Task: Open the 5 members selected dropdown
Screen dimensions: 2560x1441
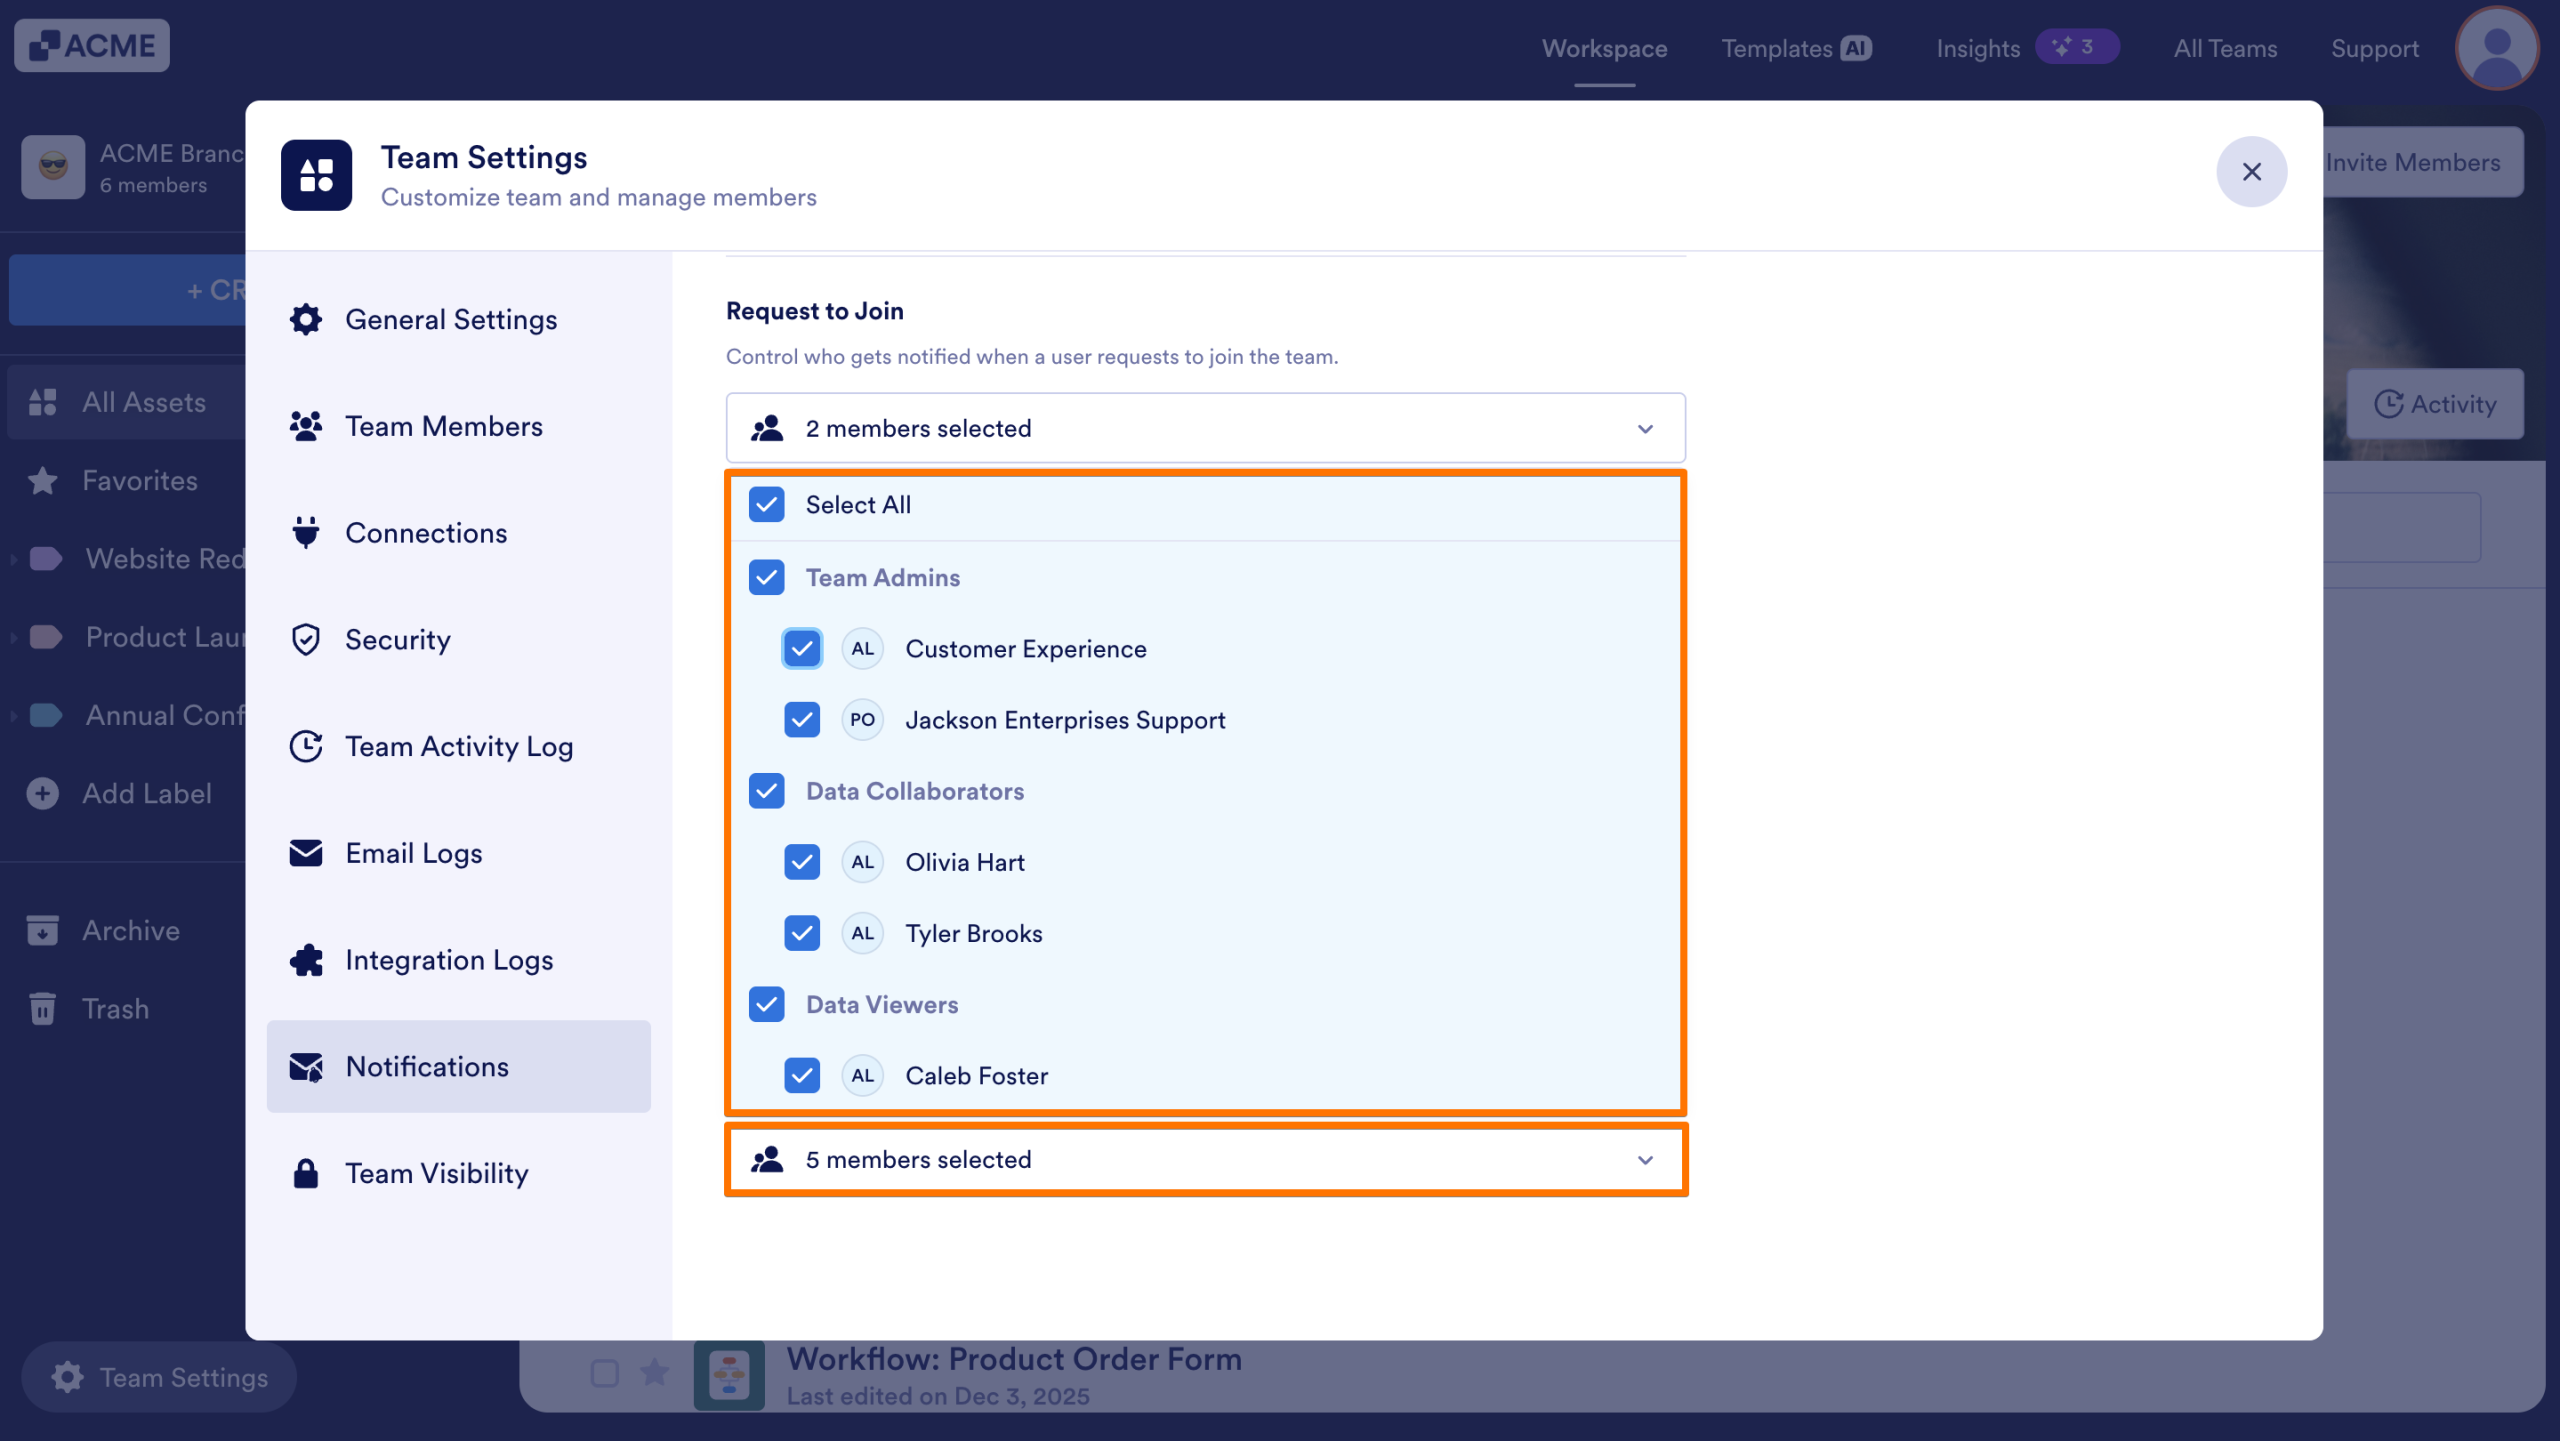Action: (x=1205, y=1160)
